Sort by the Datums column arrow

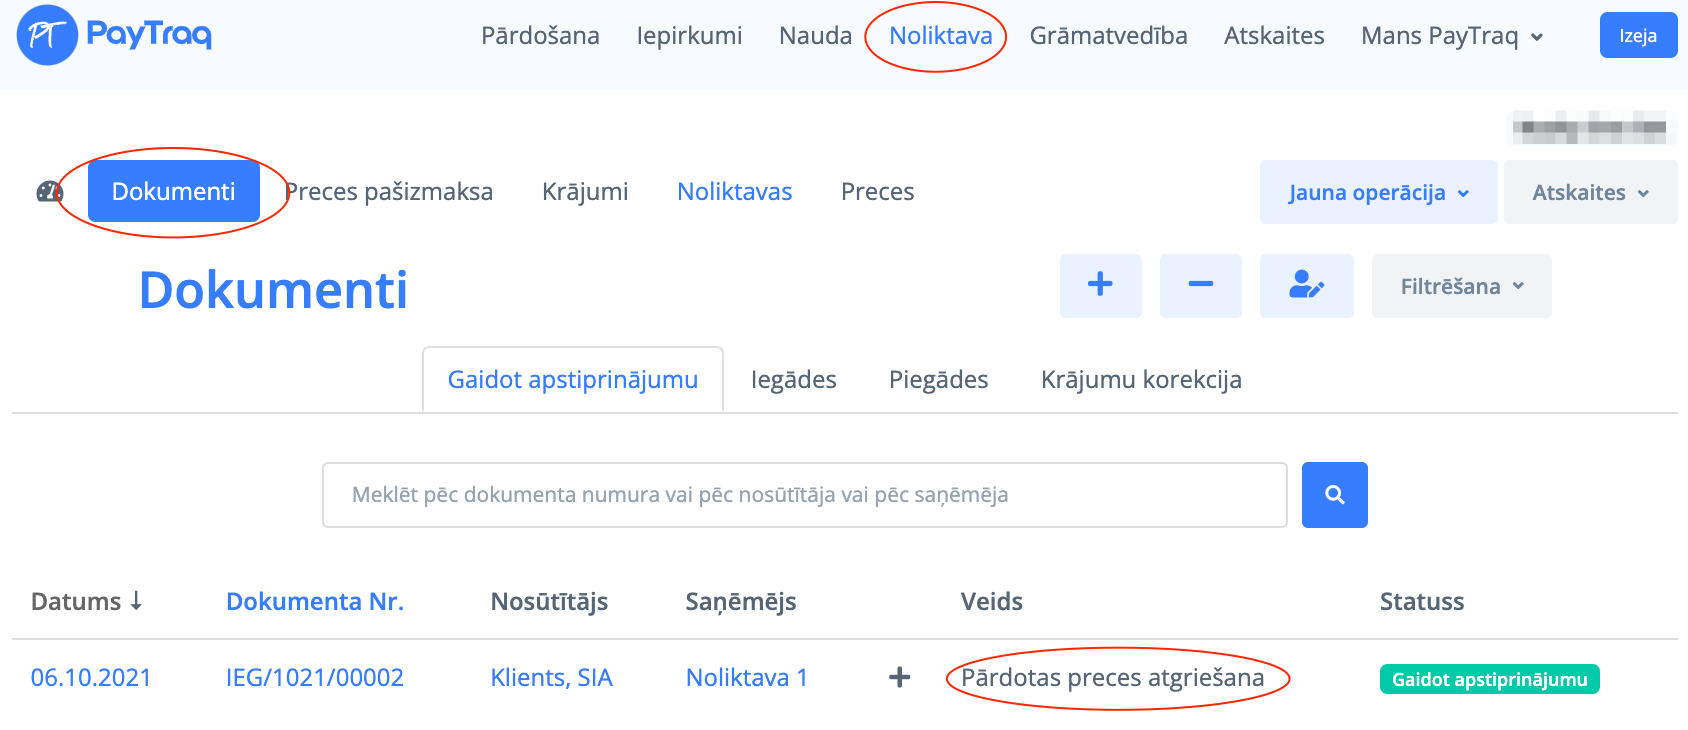[136, 601]
